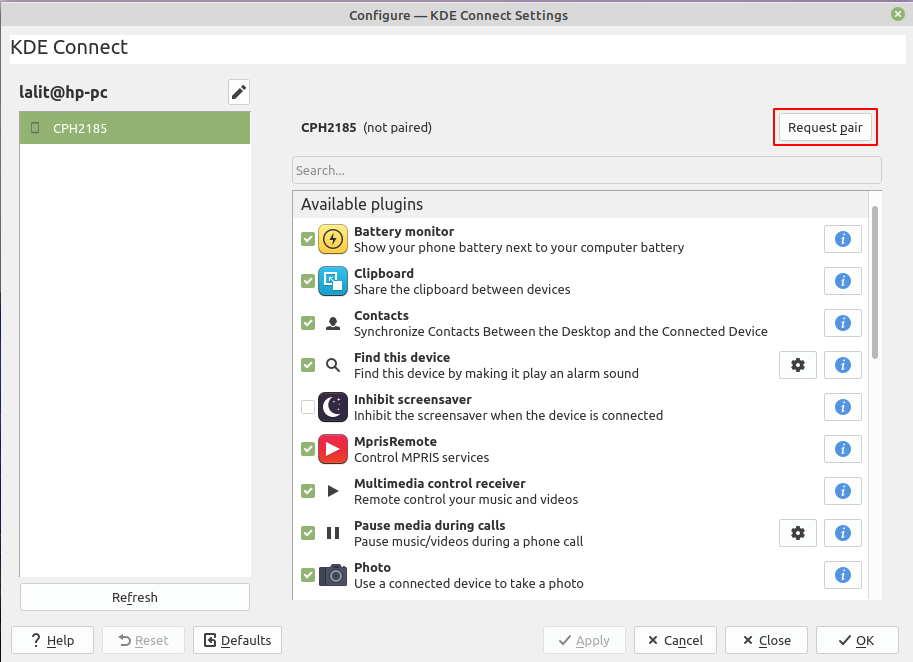Click the plugin list vertical scrollbar

875,280
